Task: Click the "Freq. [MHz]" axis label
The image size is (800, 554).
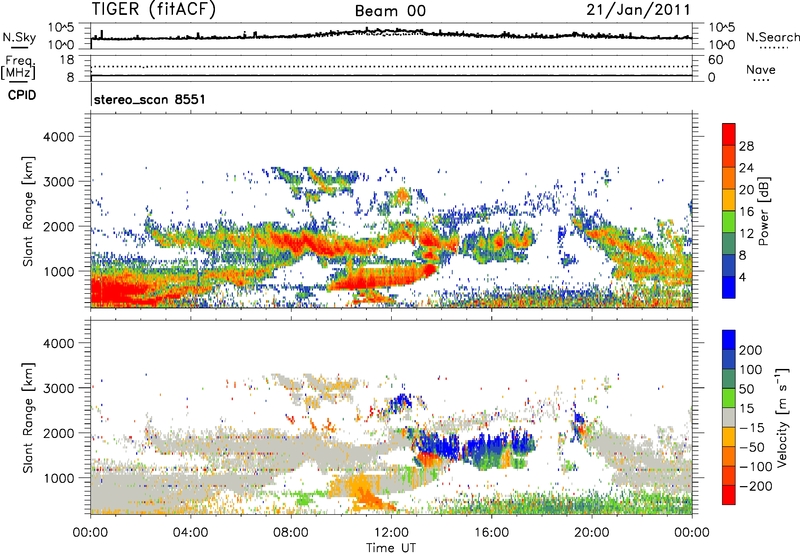Action: 19,67
